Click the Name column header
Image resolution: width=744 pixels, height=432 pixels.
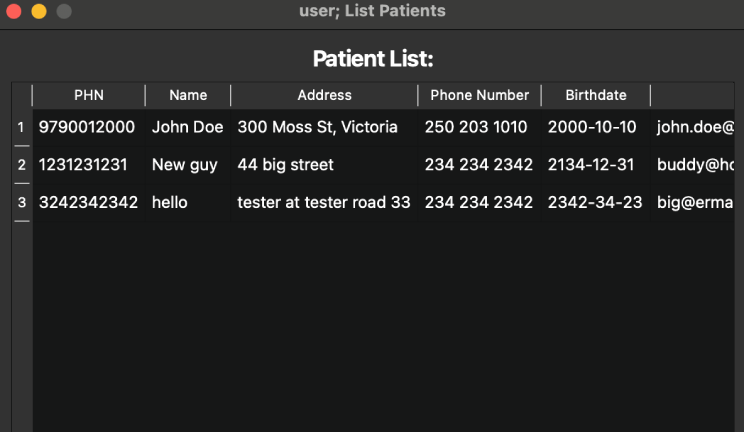[x=188, y=95]
